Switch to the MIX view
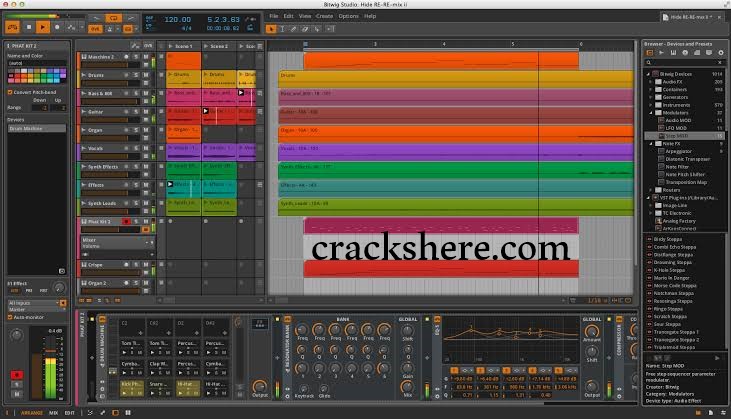The image size is (731, 419). point(54,413)
